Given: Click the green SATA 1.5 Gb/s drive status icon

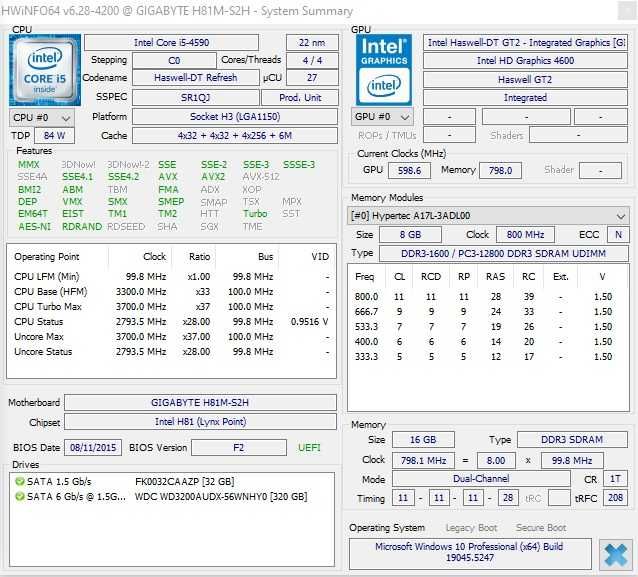Looking at the screenshot, I should (x=19, y=481).
